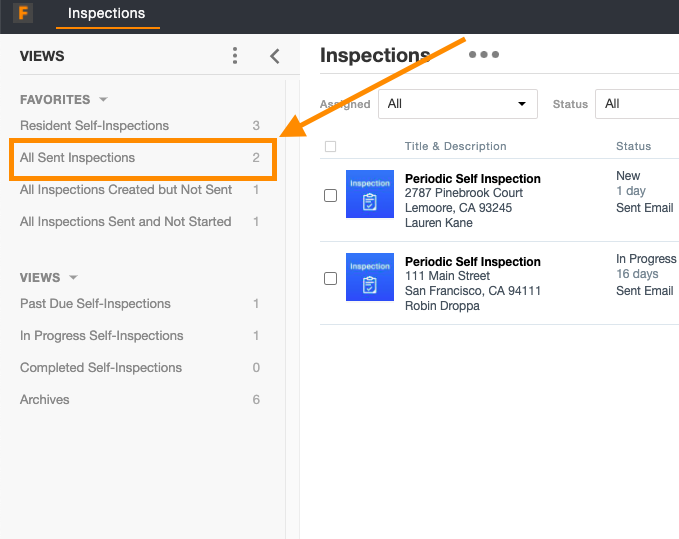Select All Sent Inspections view

pos(77,158)
